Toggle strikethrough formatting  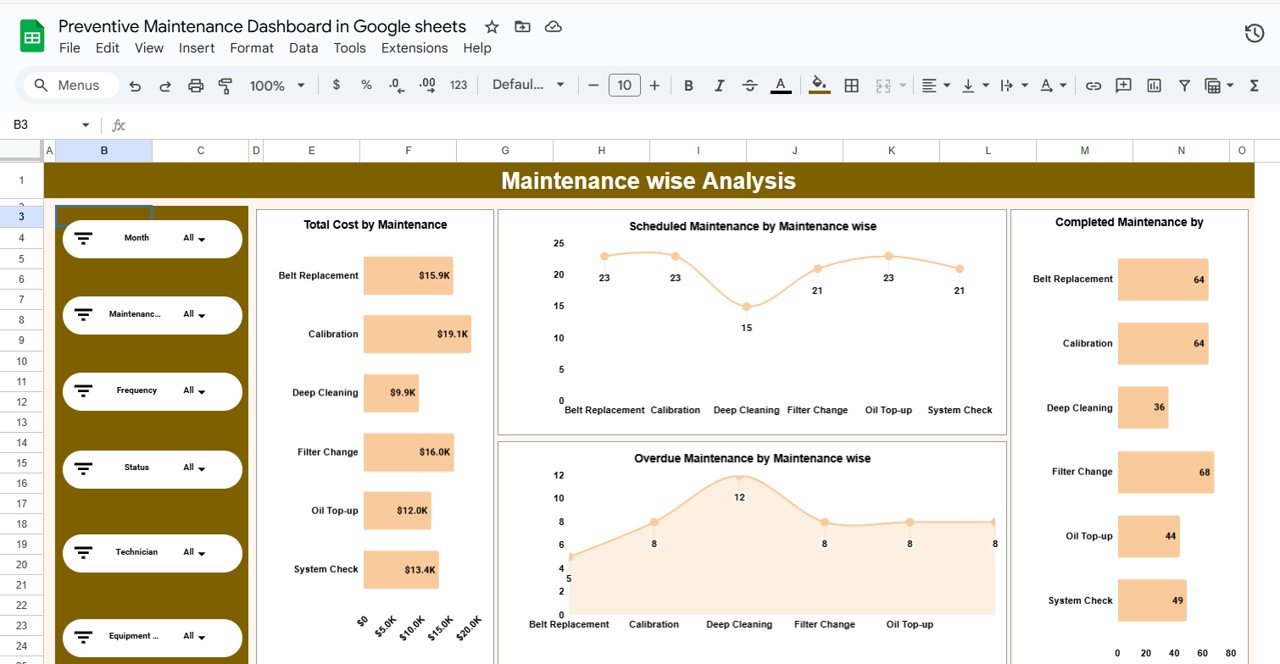pyautogui.click(x=750, y=85)
